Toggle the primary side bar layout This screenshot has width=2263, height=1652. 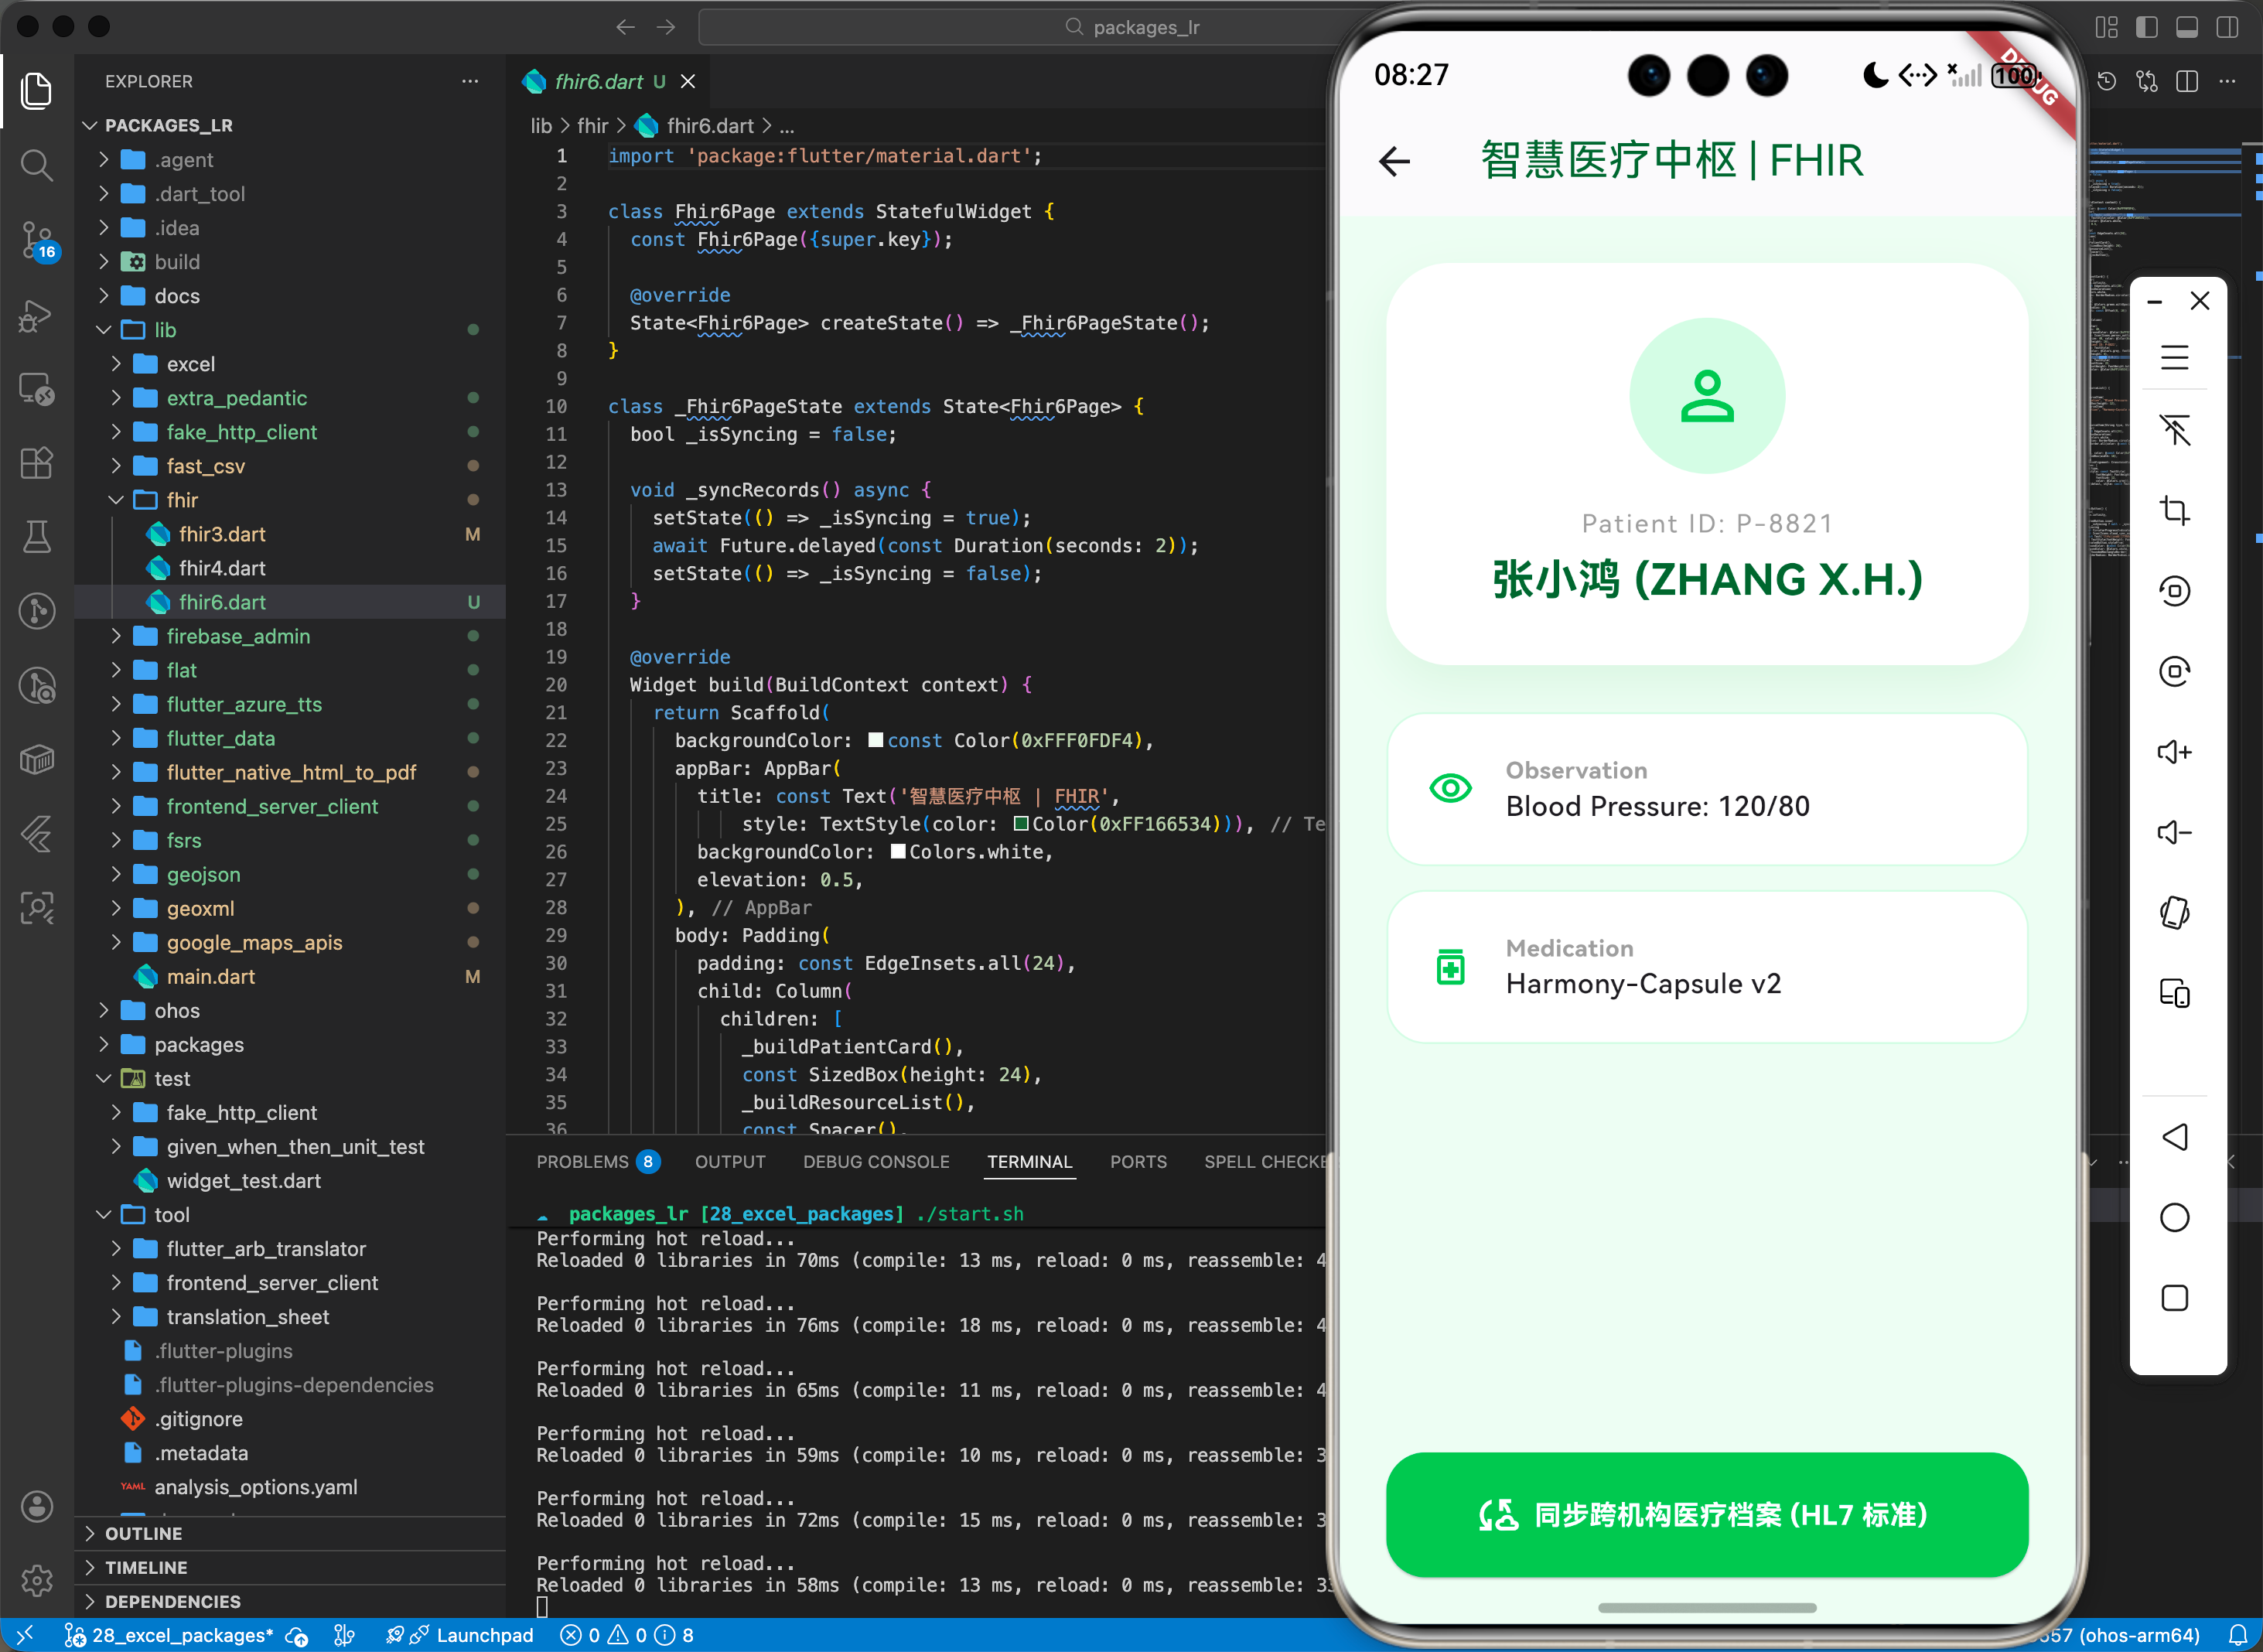(x=2146, y=27)
